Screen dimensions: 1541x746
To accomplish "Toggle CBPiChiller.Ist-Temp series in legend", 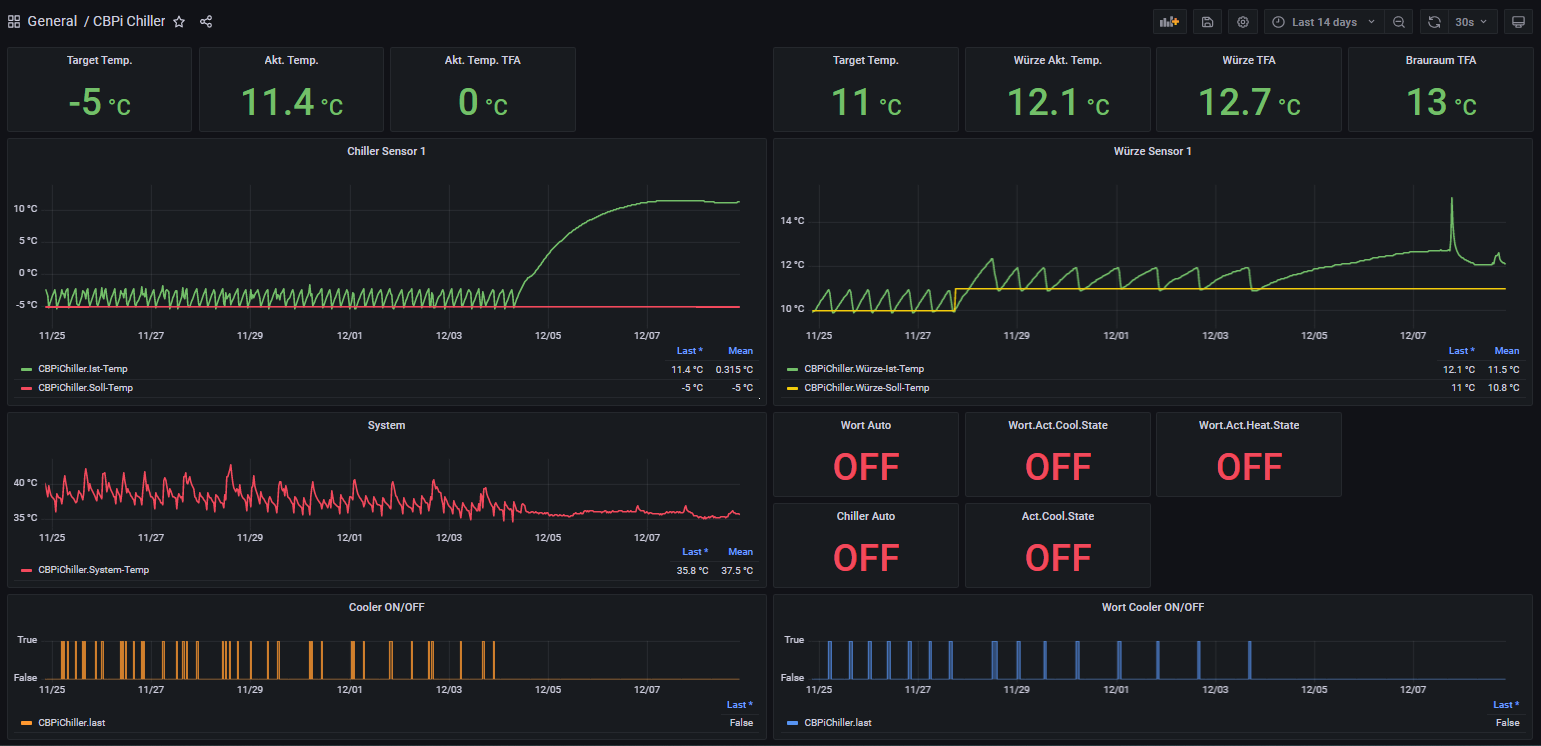I will click(x=84, y=369).
